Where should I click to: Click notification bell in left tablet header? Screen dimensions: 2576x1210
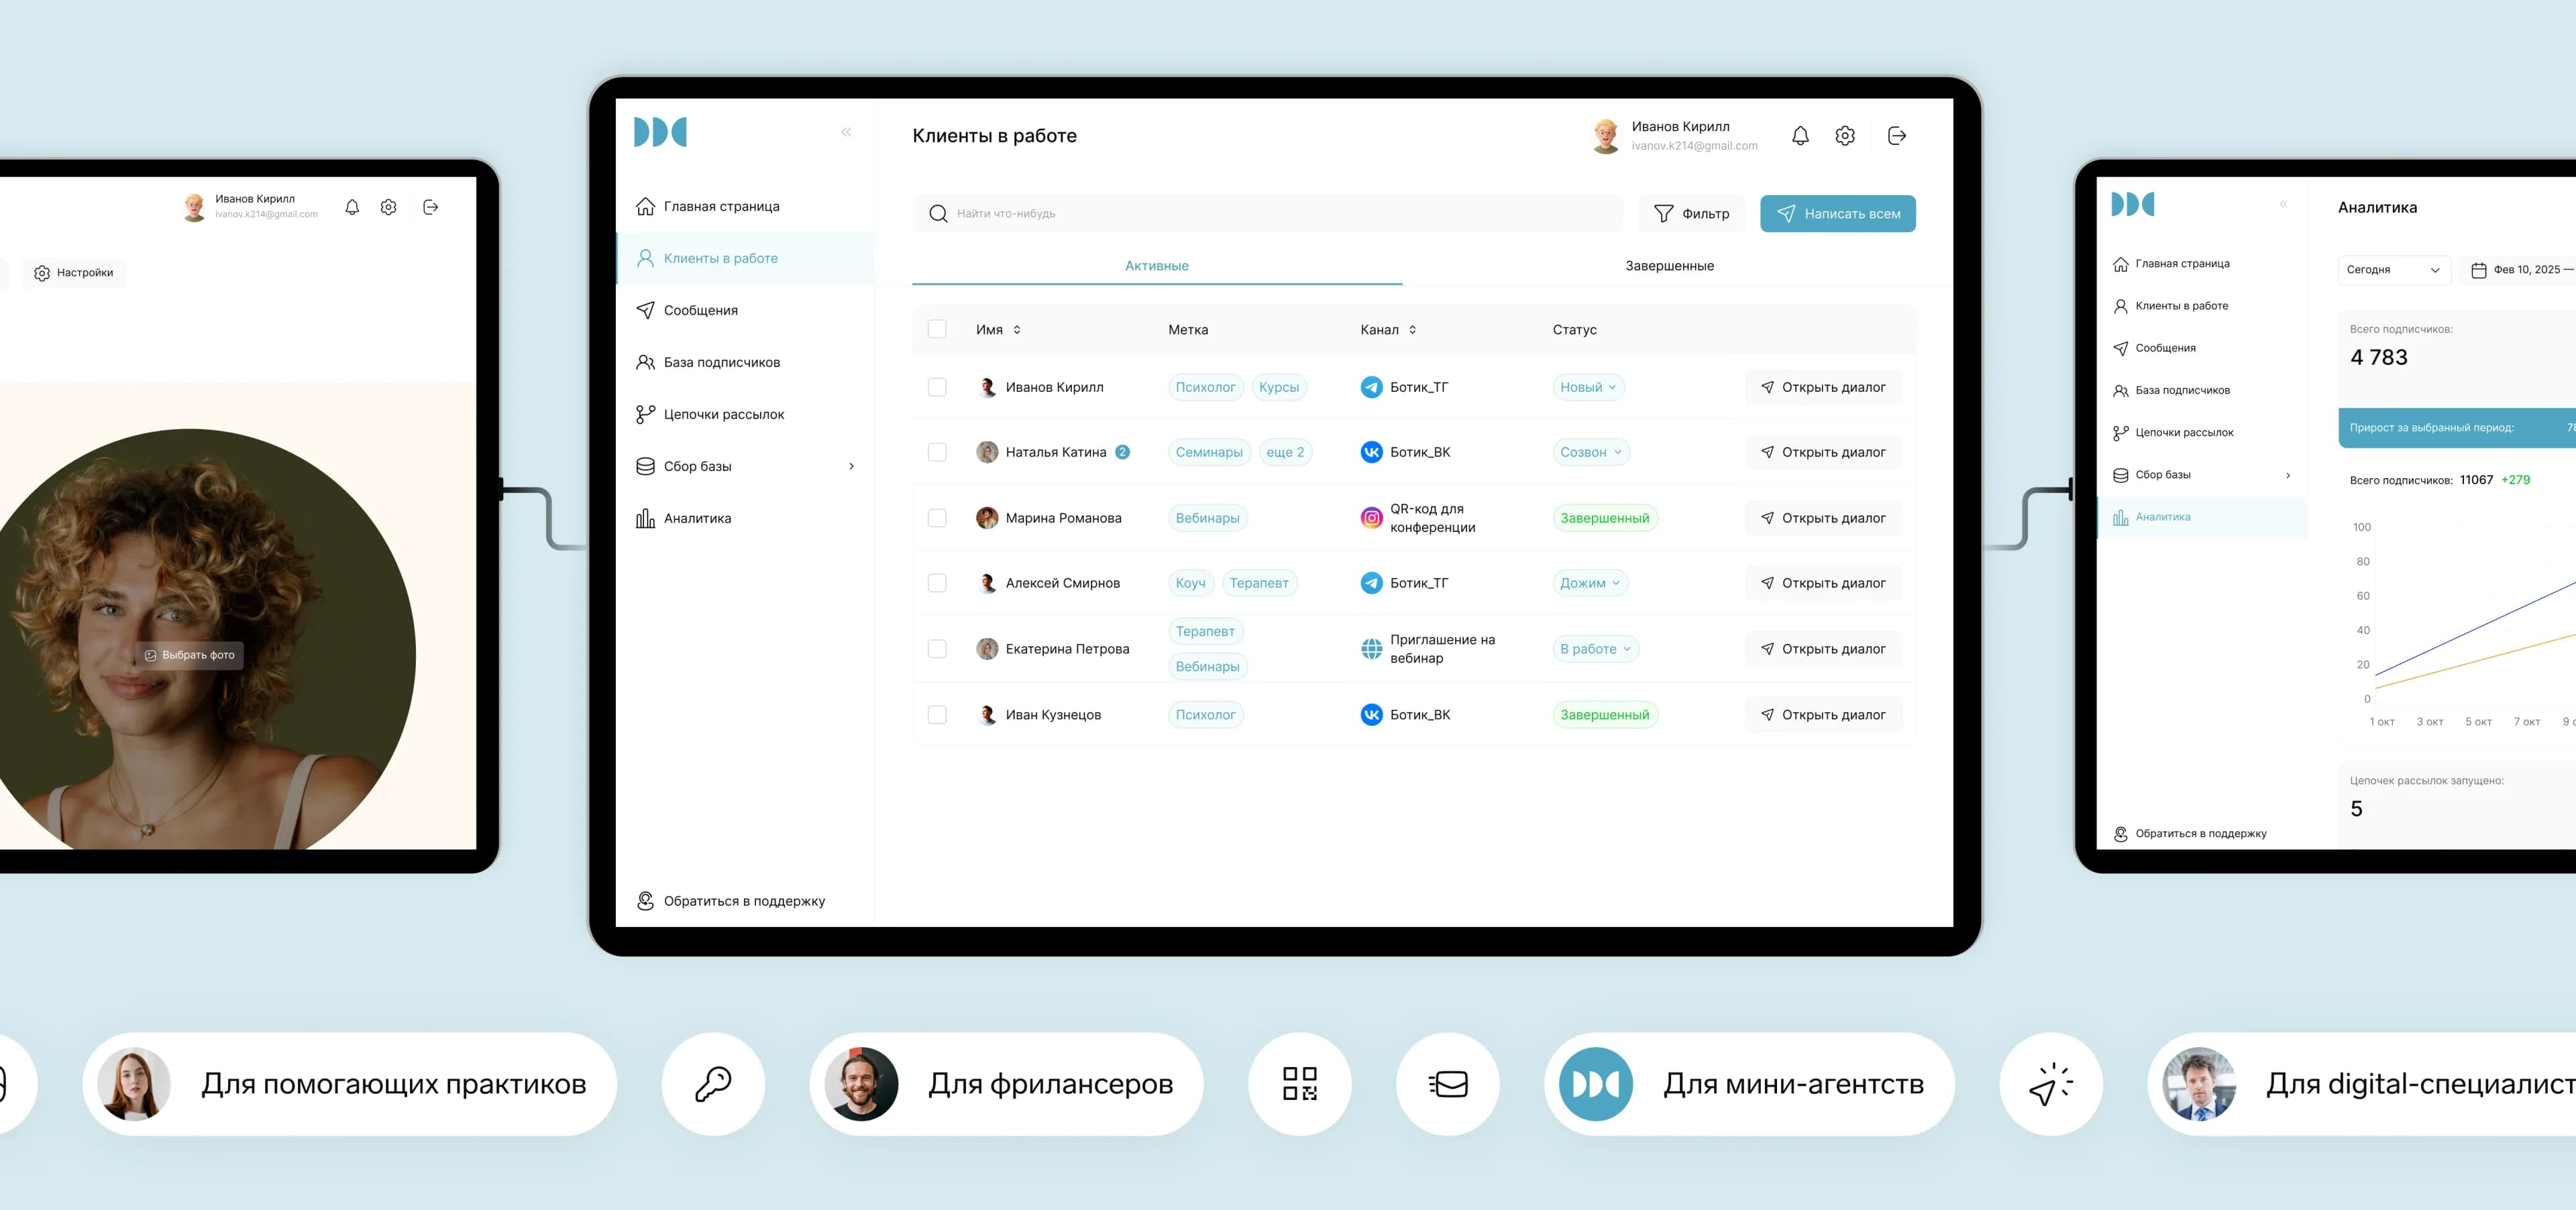tap(352, 207)
